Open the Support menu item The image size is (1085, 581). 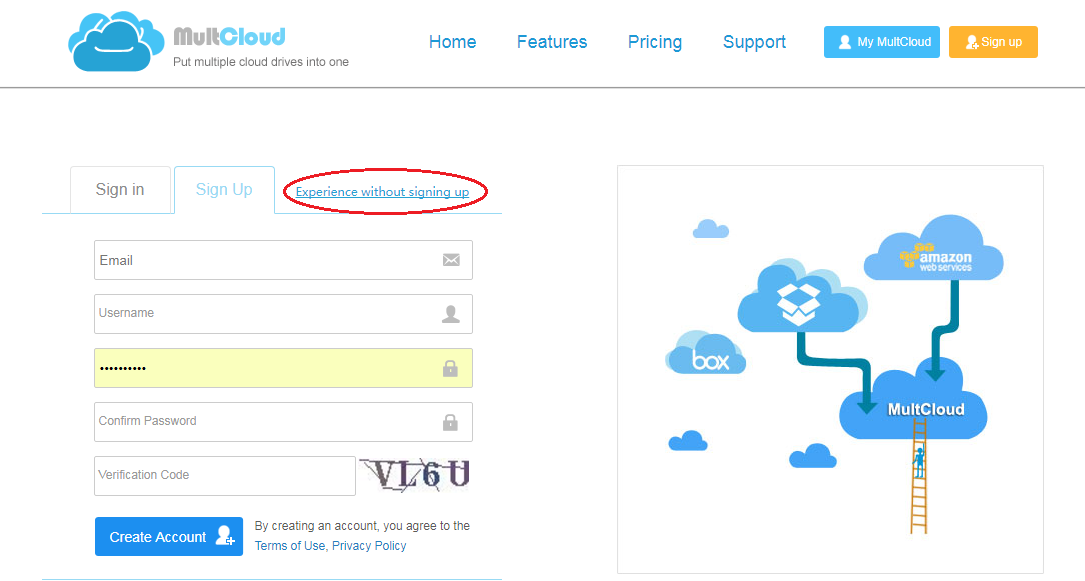[754, 42]
